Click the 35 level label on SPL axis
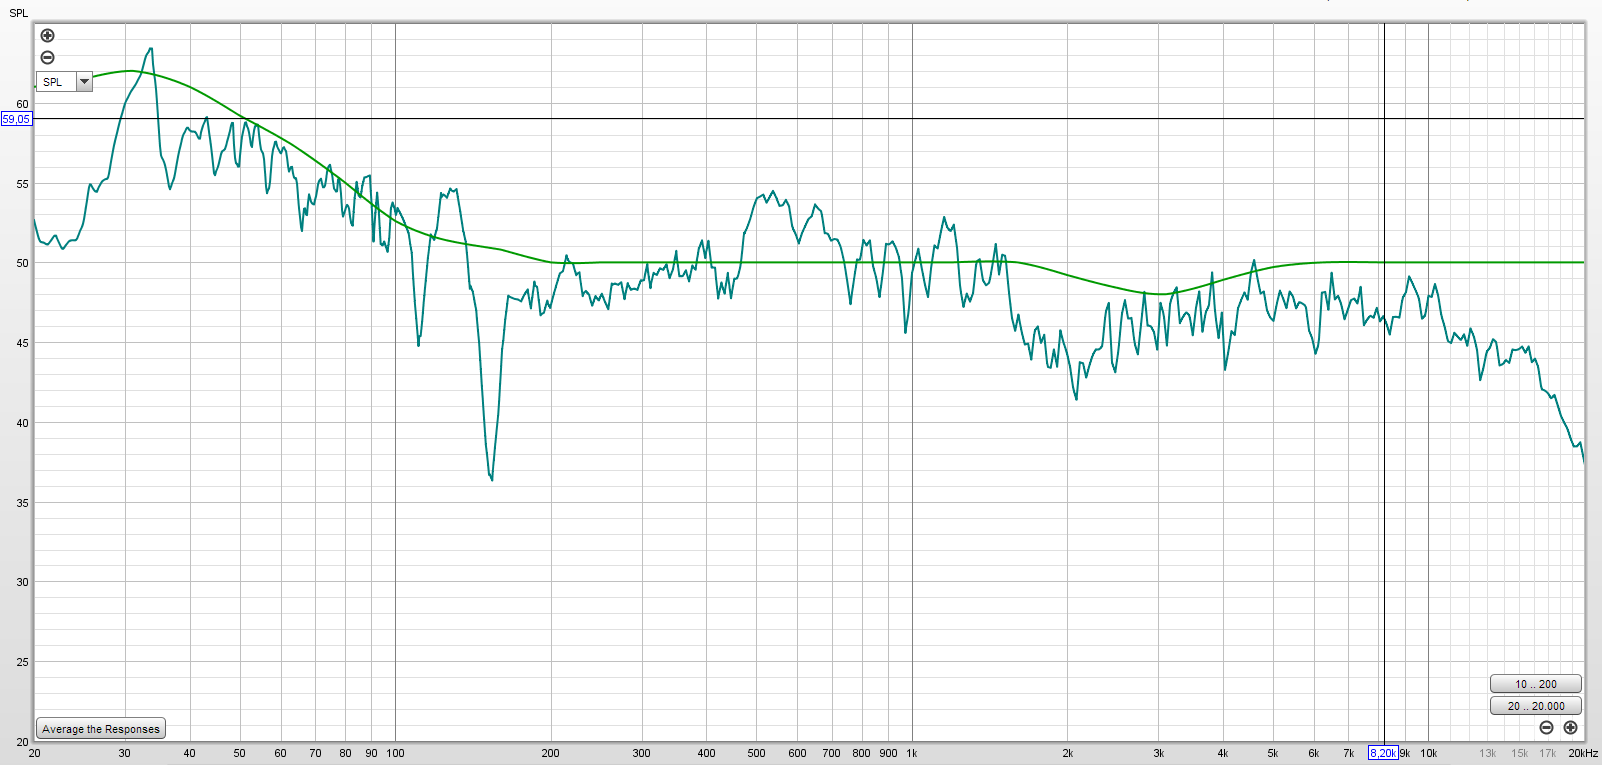 pyautogui.click(x=22, y=503)
